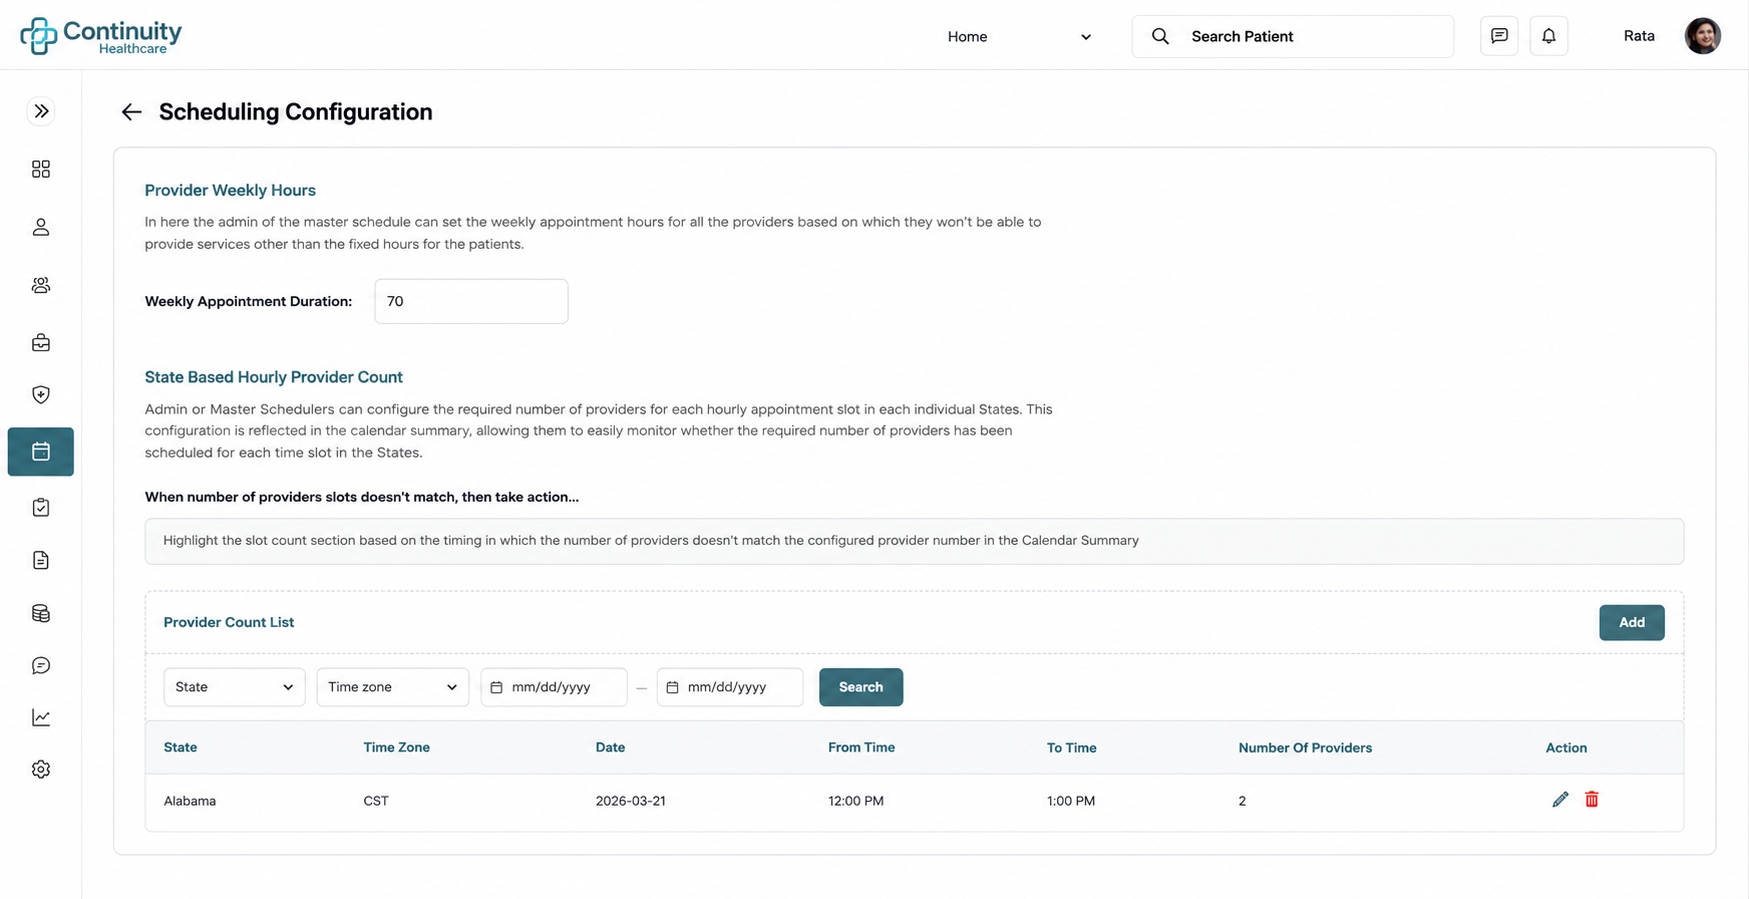Click the Number Of Providers column header
The height and width of the screenshot is (899, 1749).
(1305, 747)
